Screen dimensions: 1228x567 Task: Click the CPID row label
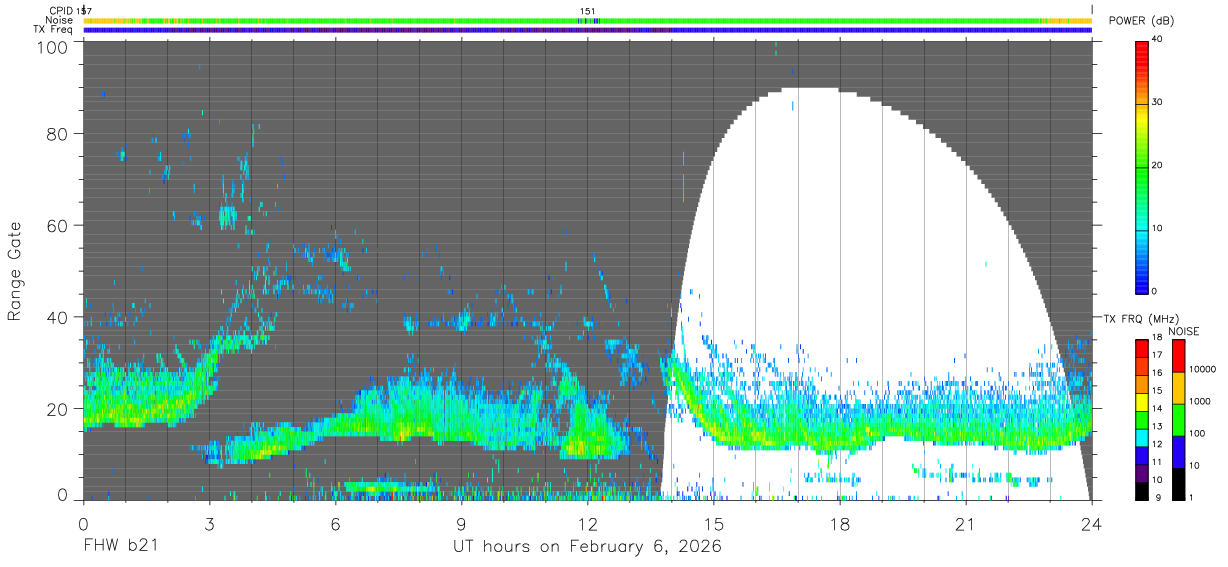click(x=60, y=10)
